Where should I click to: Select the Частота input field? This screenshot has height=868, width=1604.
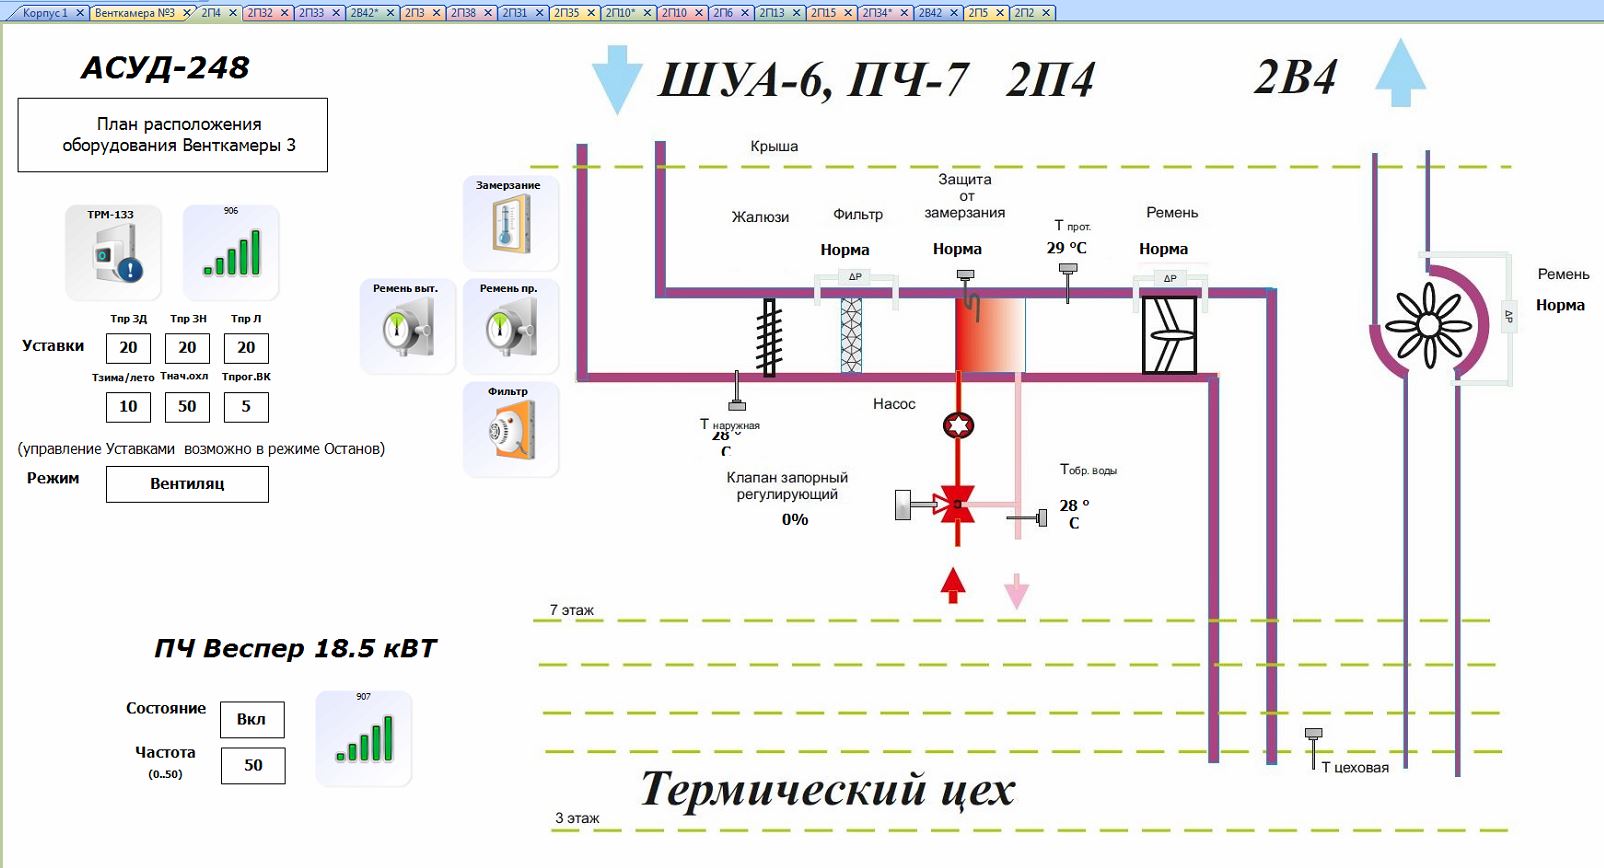coord(253,765)
